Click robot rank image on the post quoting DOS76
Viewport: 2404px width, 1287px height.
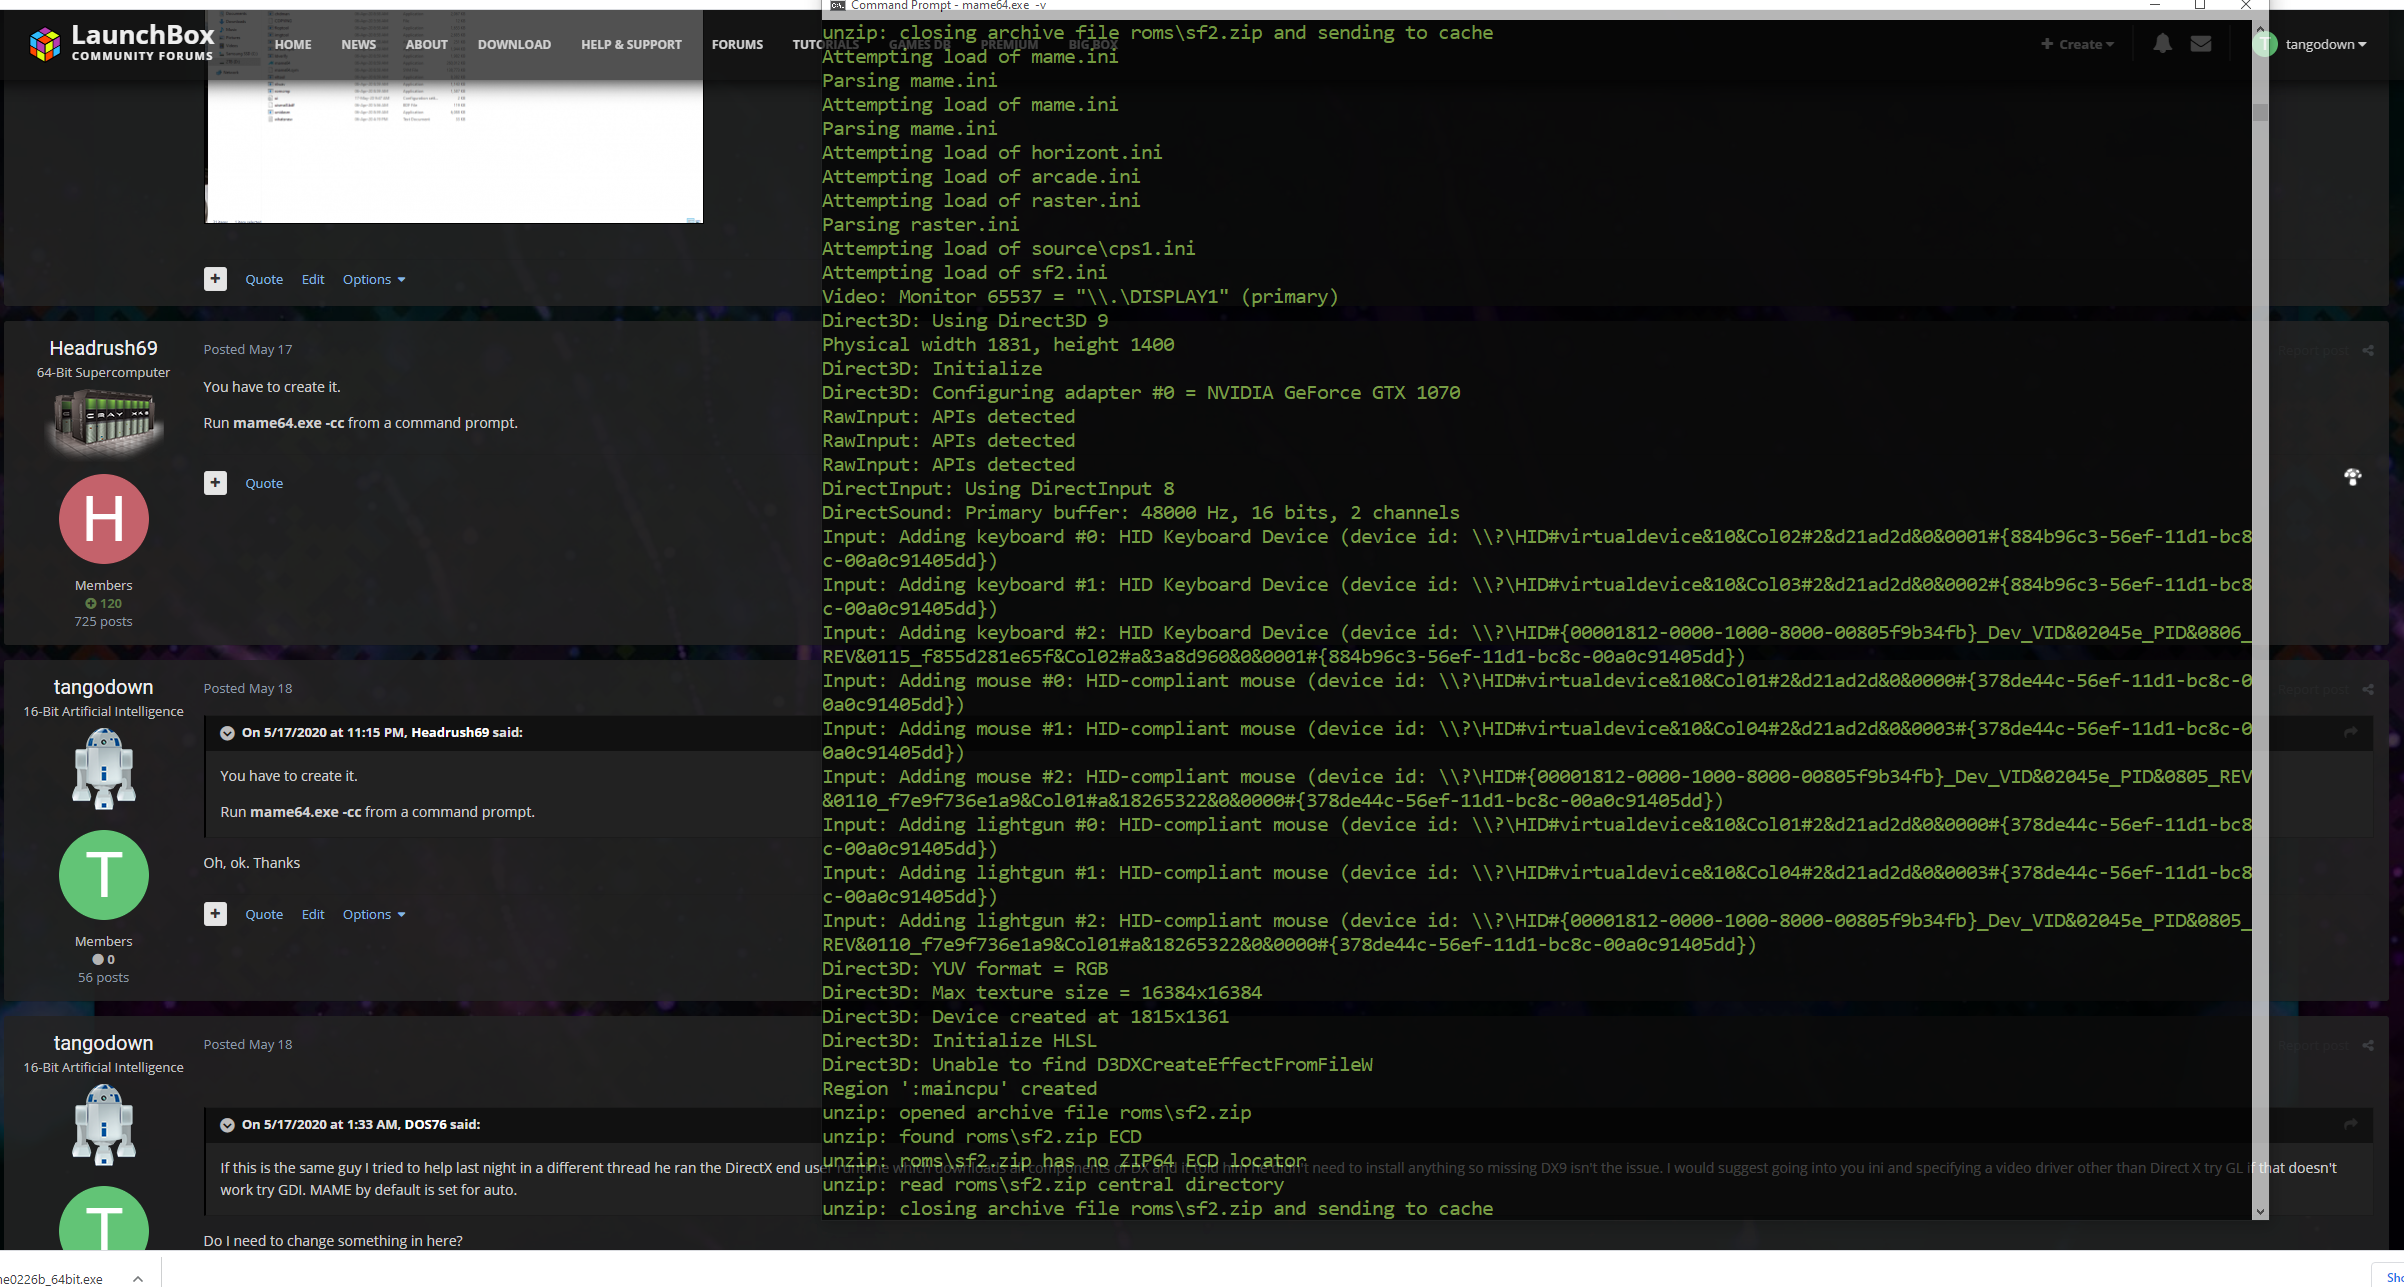(x=103, y=1124)
